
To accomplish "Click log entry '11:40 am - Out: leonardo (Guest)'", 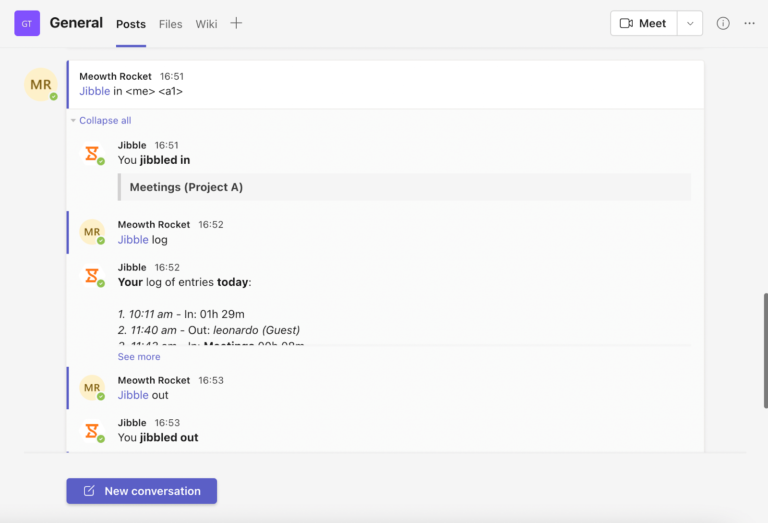I will [x=209, y=330].
